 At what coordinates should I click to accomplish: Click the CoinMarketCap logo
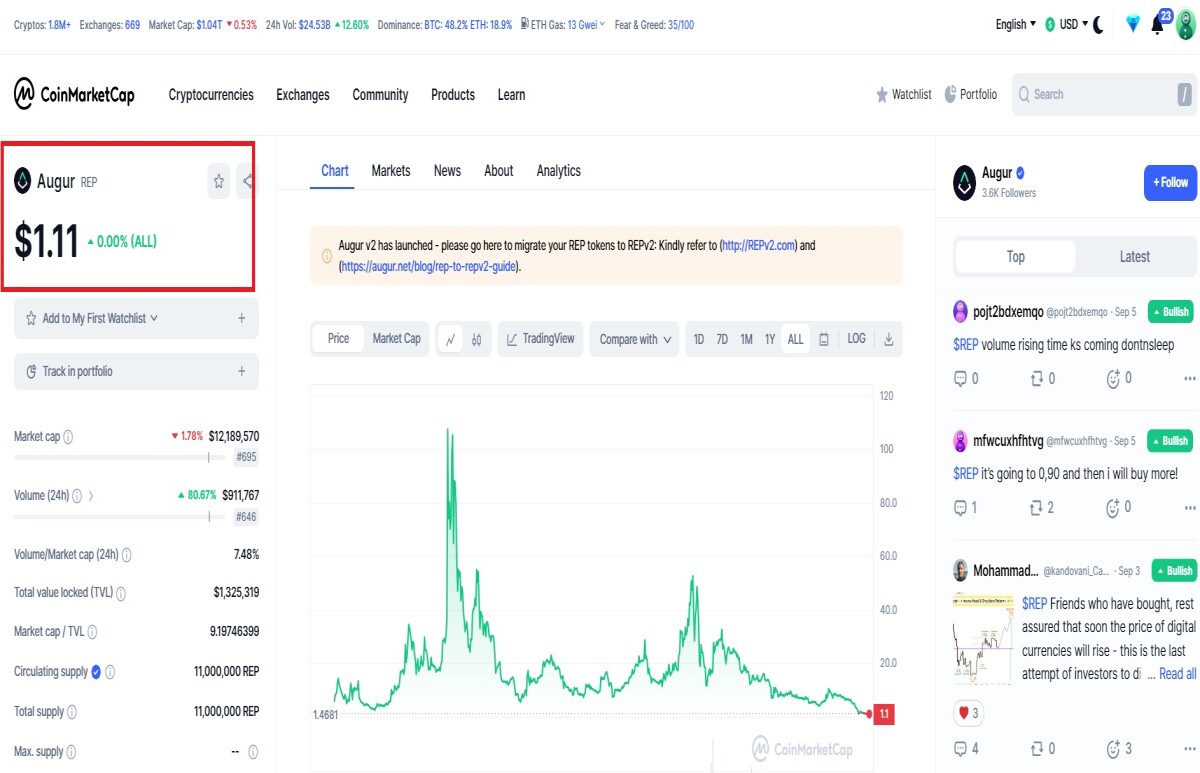(74, 94)
